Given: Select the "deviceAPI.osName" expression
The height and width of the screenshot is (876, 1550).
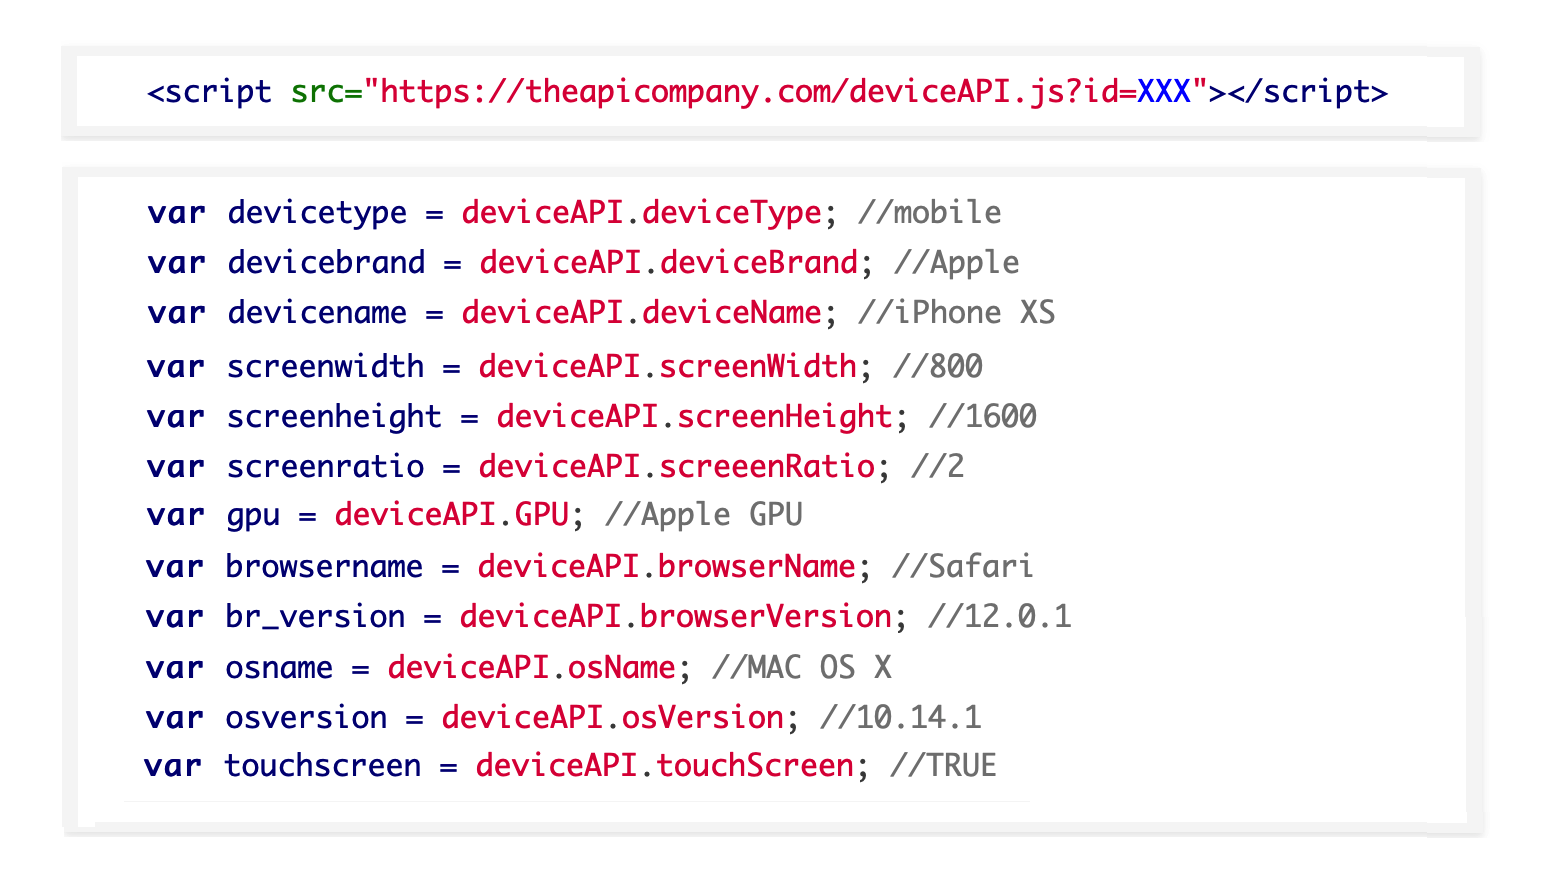Looking at the screenshot, I should pyautogui.click(x=531, y=667).
